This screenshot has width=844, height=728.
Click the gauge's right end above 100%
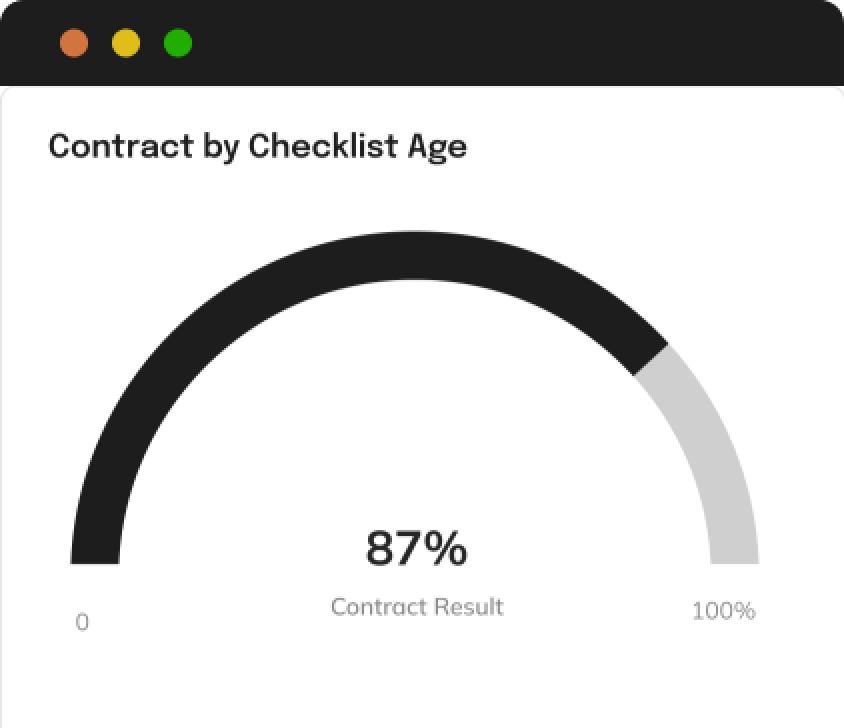[x=735, y=555]
